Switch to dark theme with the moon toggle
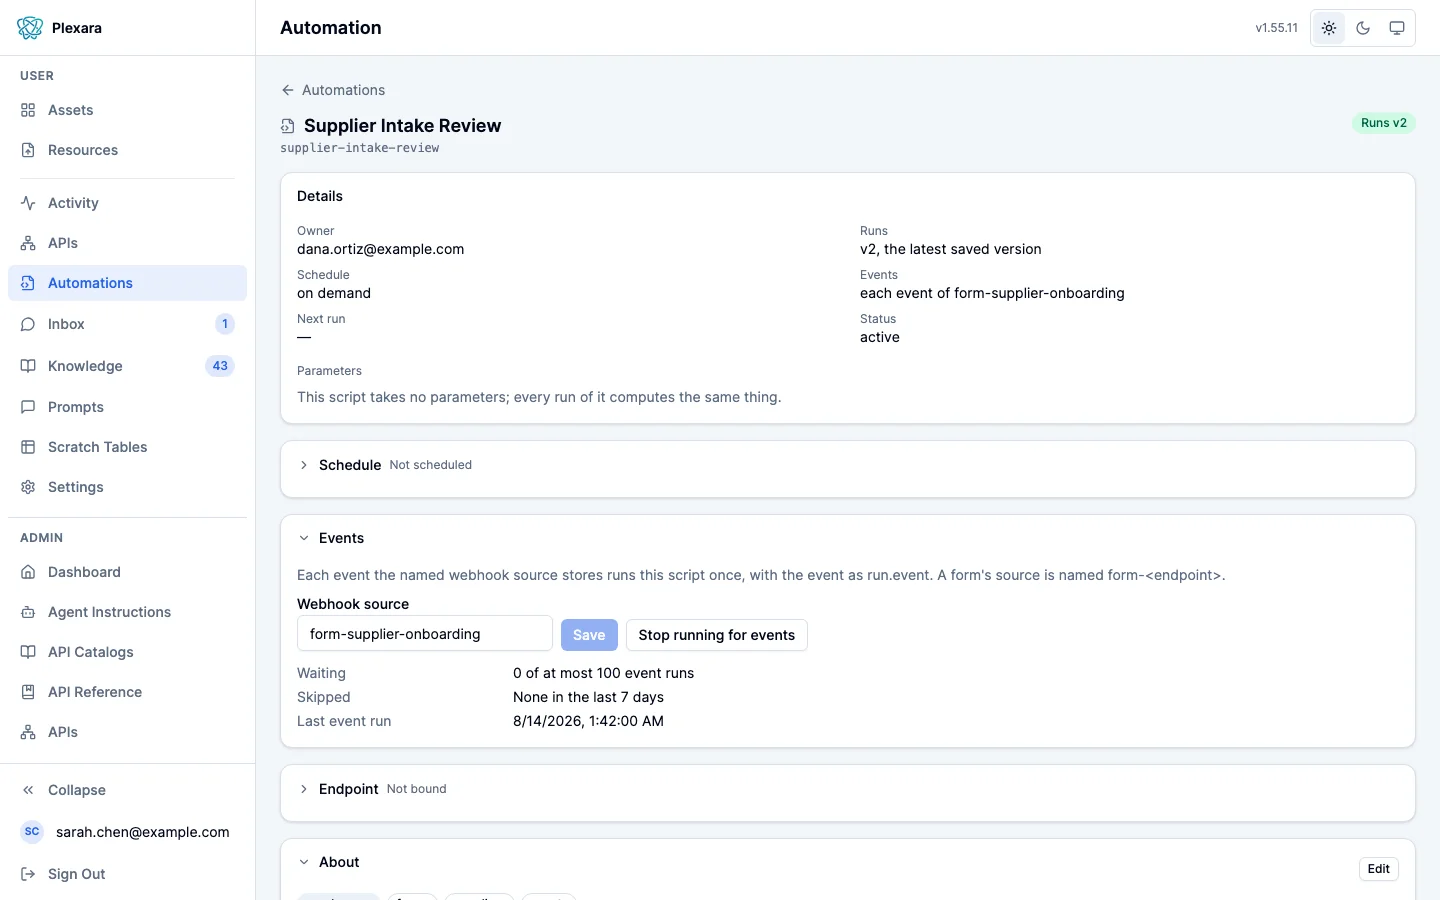Viewport: 1440px width, 900px height. [1363, 28]
